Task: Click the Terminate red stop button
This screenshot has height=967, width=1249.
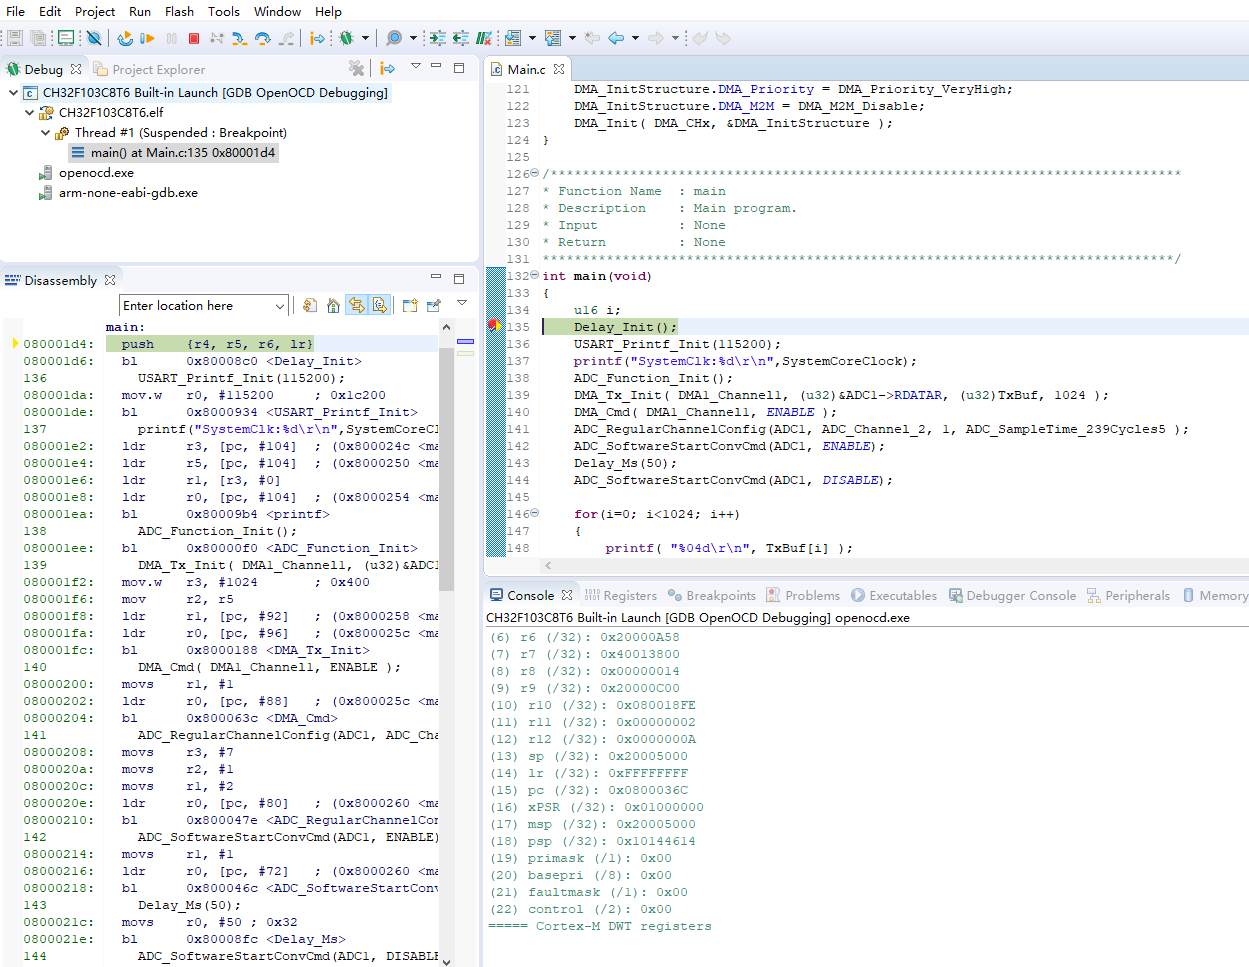Action: tap(194, 38)
